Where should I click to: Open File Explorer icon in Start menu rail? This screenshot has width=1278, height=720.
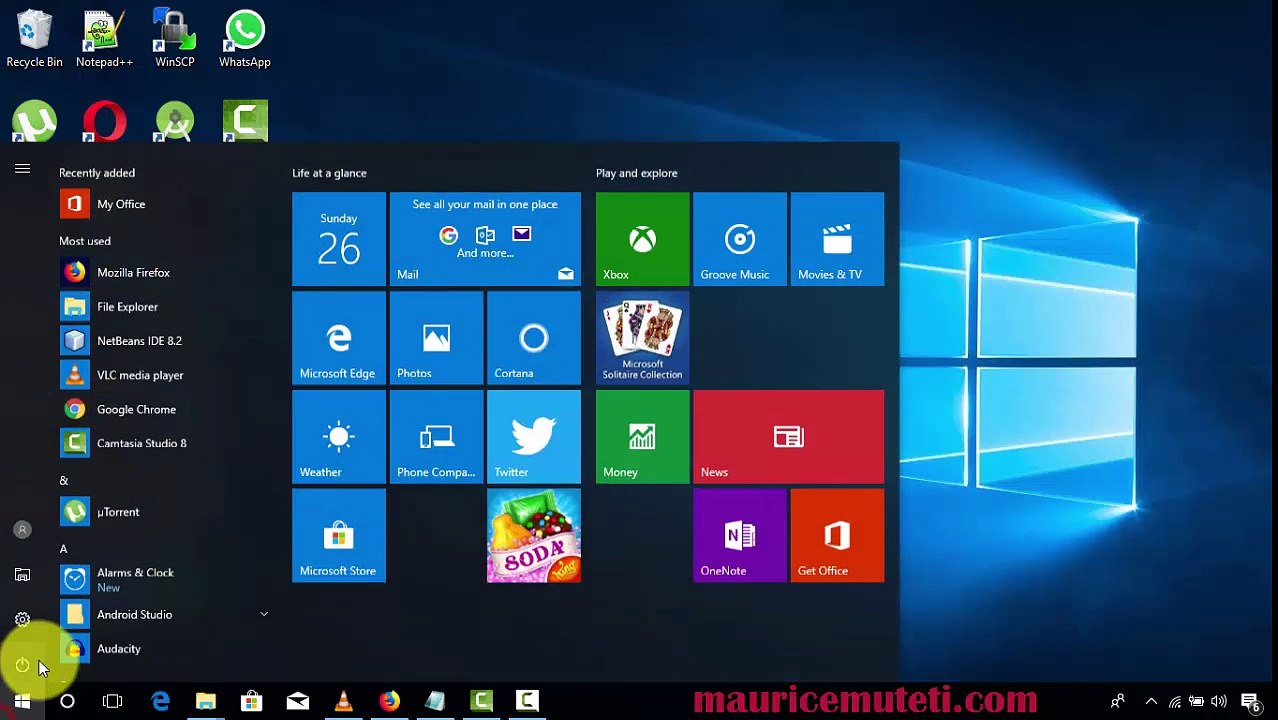pyautogui.click(x=22, y=575)
